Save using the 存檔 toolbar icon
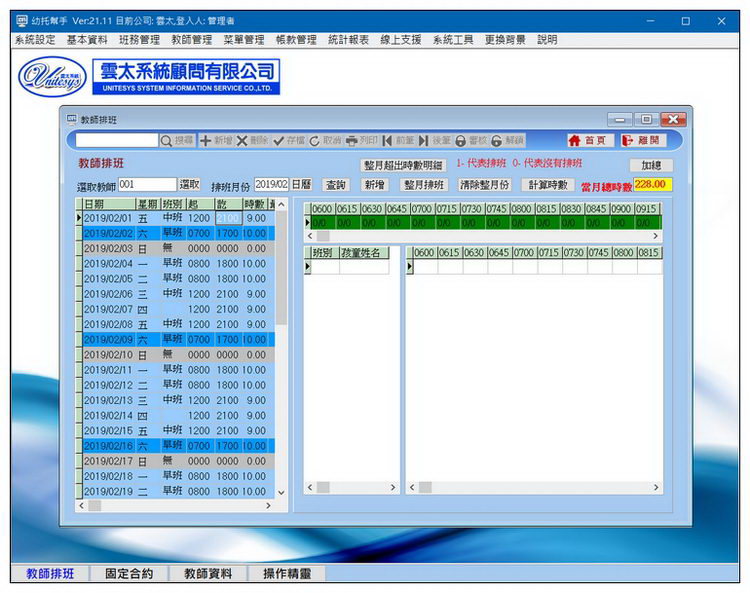The width and height of the screenshot is (750, 593). coord(289,141)
